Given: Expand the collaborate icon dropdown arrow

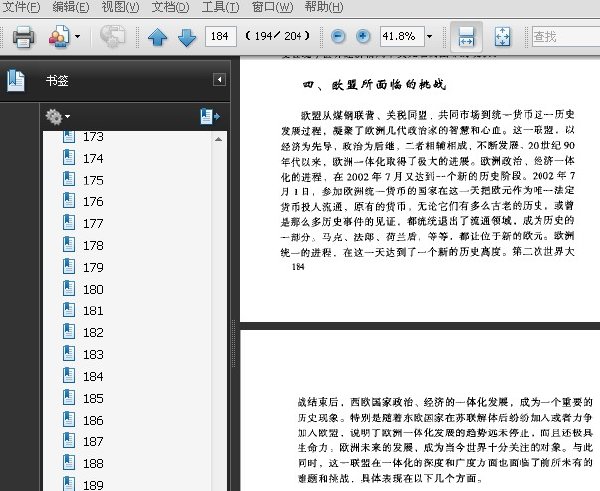Looking at the screenshot, I should point(78,37).
